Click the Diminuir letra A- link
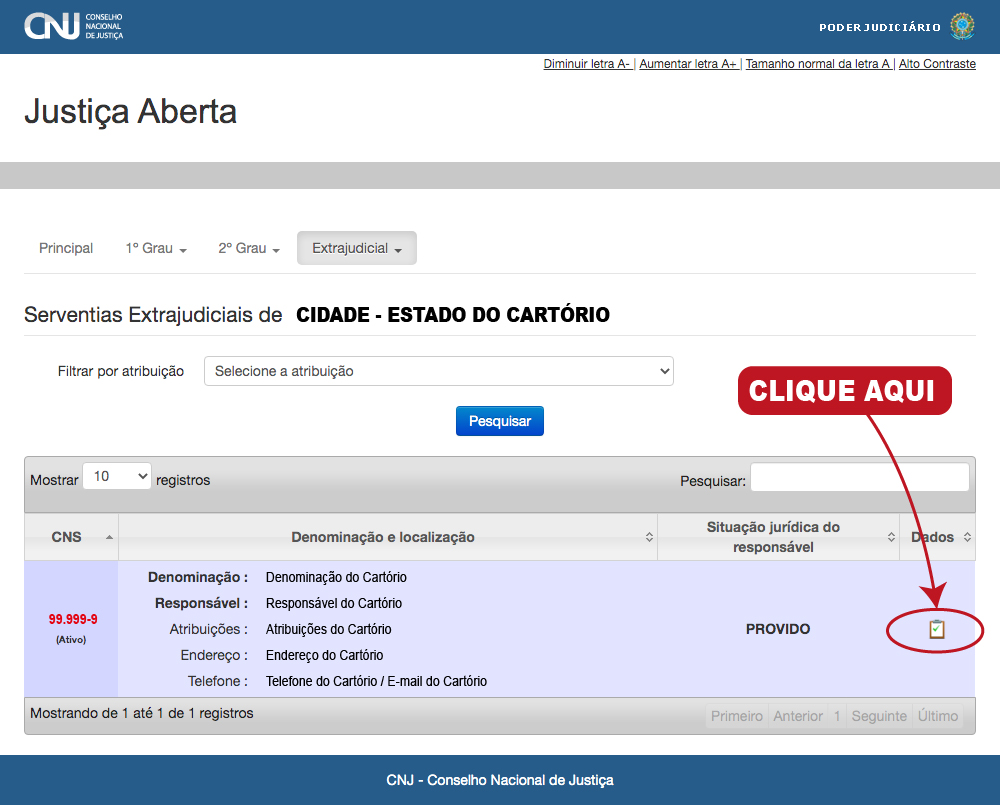 pos(586,63)
